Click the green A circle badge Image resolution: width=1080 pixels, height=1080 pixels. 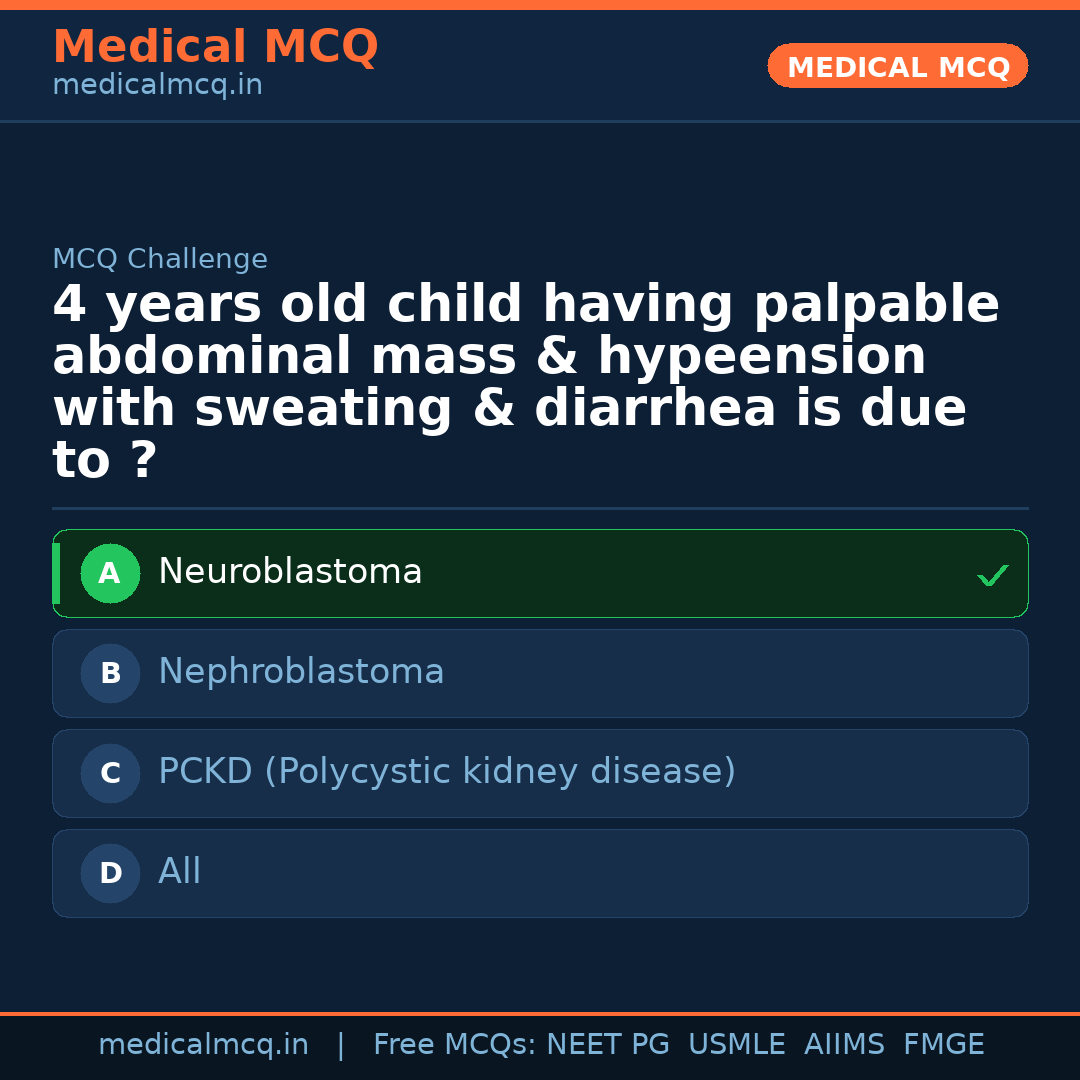tap(110, 574)
